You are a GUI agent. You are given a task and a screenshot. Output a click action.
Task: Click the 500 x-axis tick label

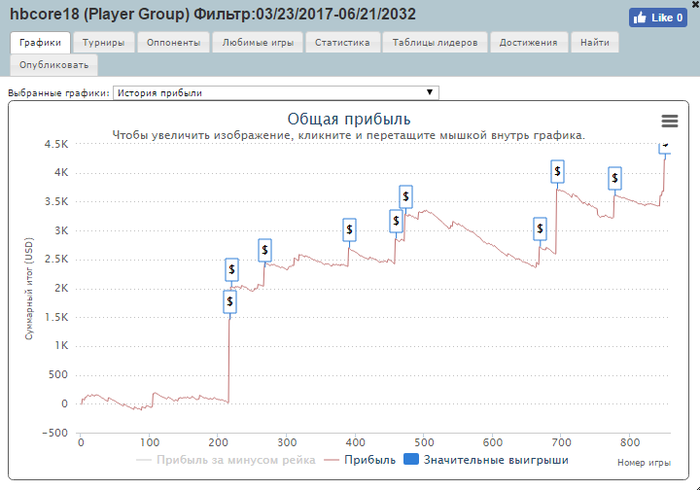[x=424, y=442]
